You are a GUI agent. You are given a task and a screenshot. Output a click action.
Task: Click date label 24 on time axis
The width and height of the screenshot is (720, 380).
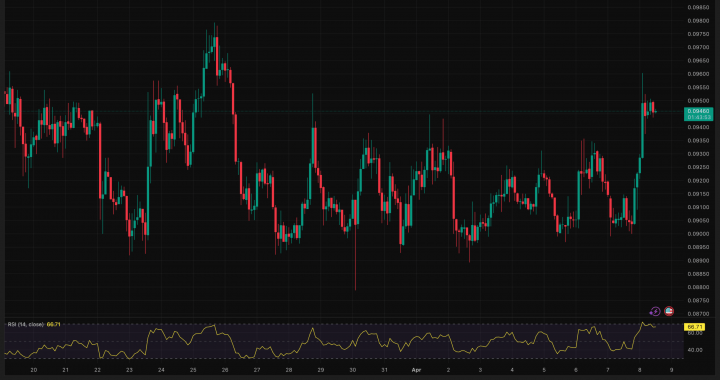[x=161, y=370]
